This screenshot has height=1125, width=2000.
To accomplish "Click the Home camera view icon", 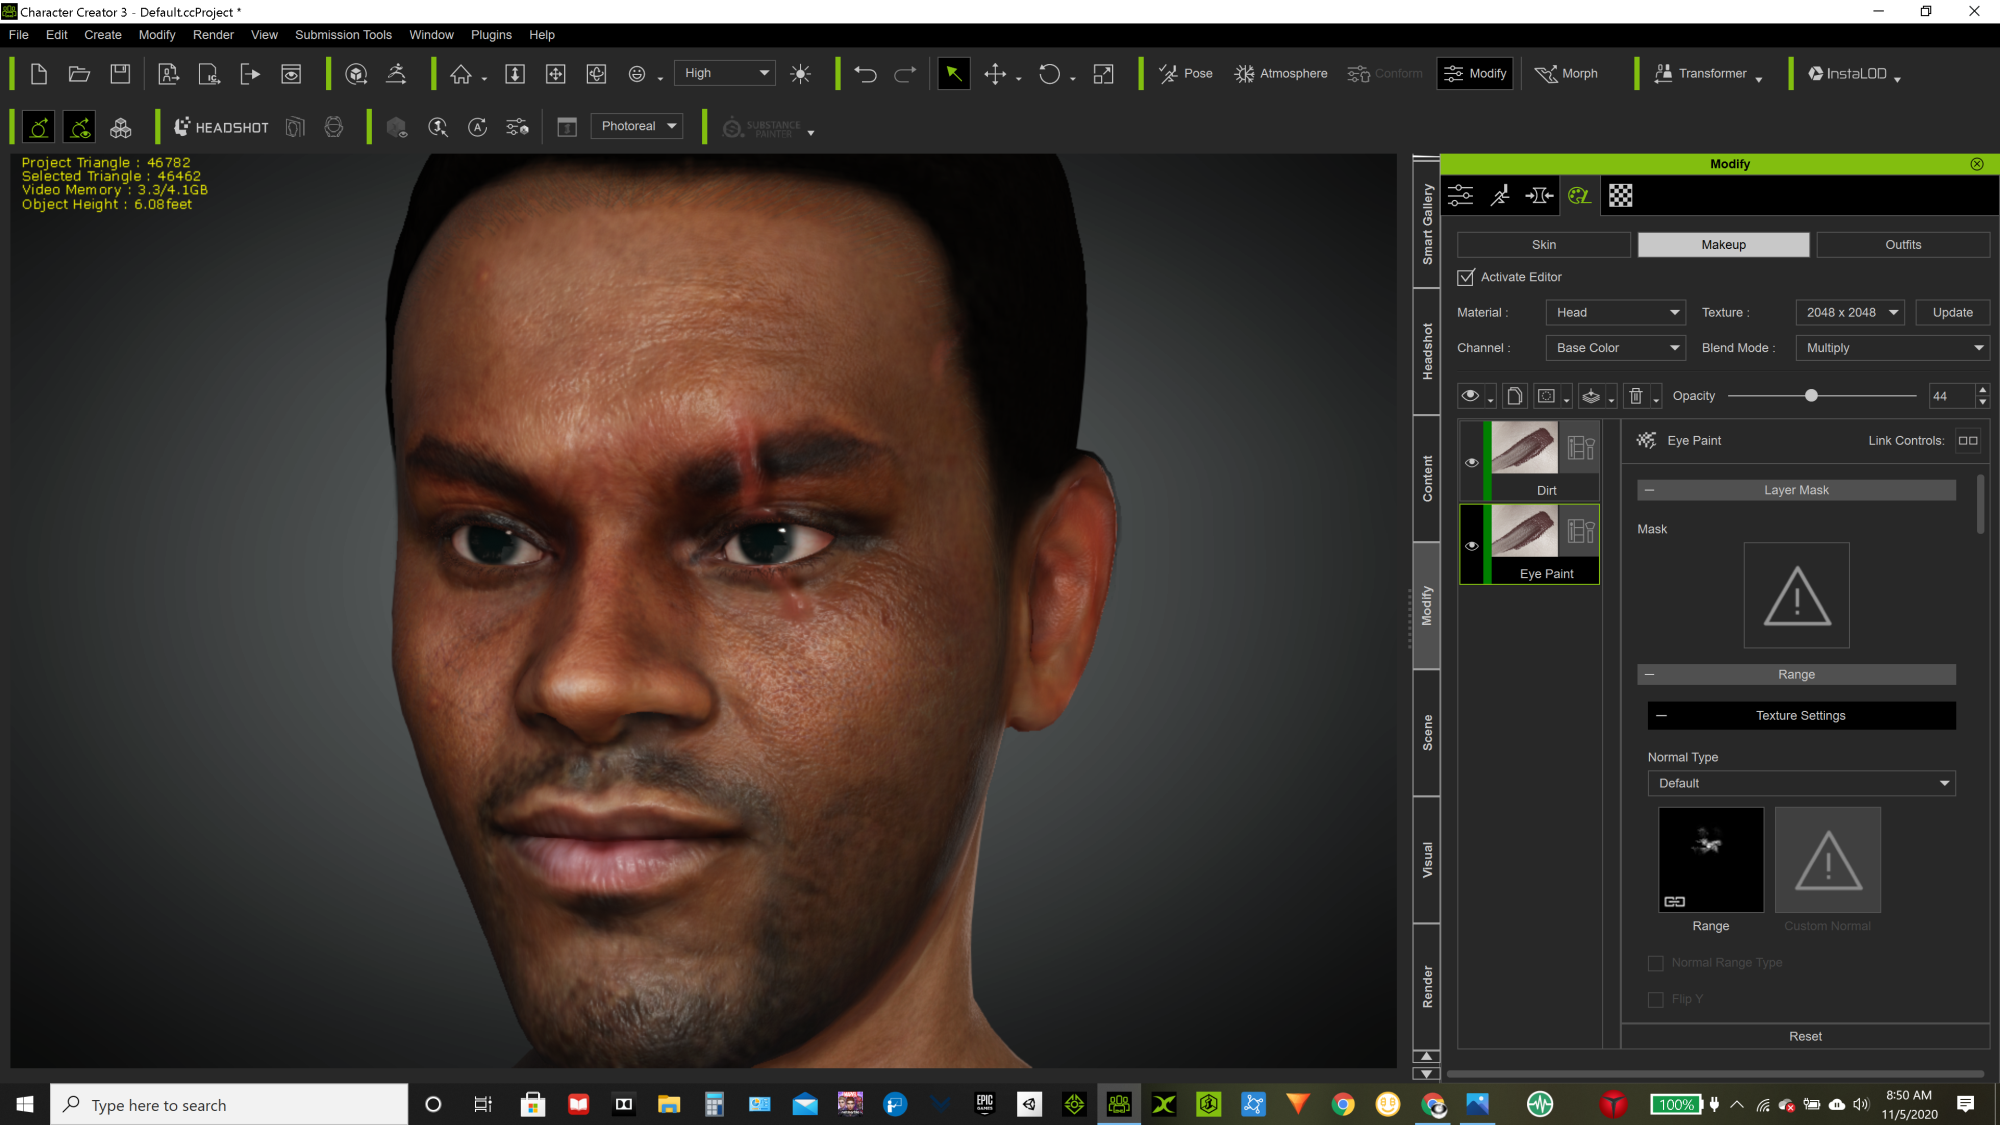I will tap(461, 74).
